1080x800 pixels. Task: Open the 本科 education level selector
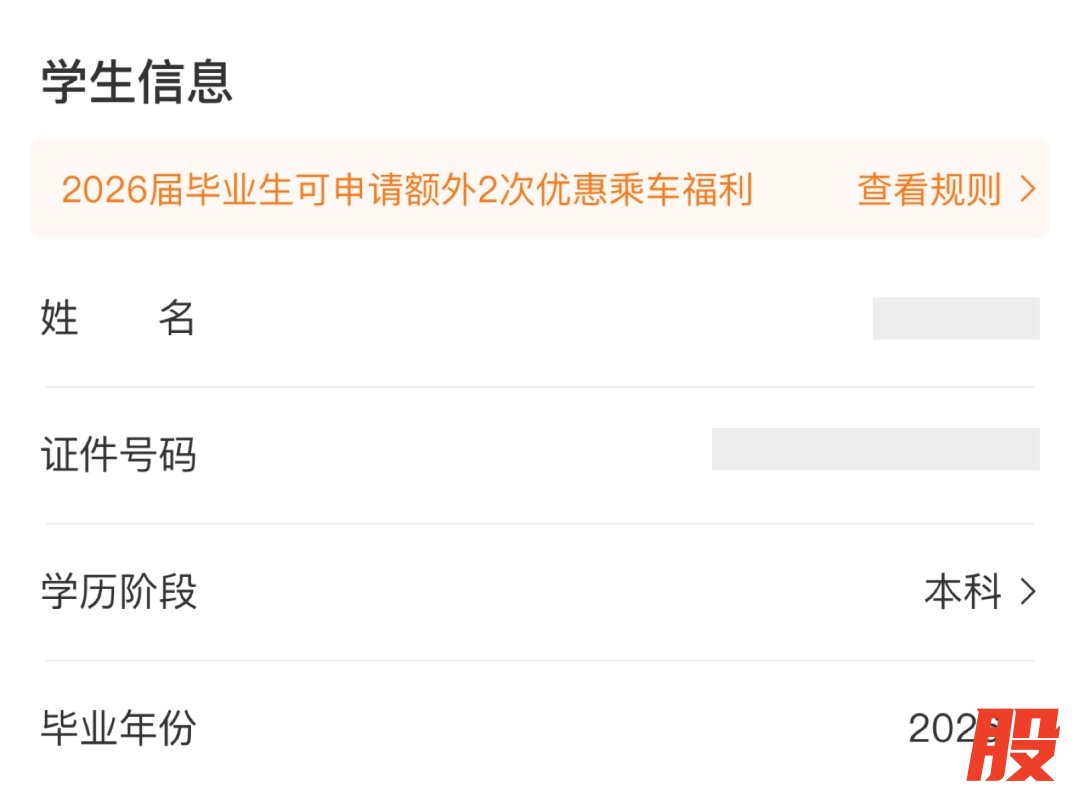(x=962, y=592)
